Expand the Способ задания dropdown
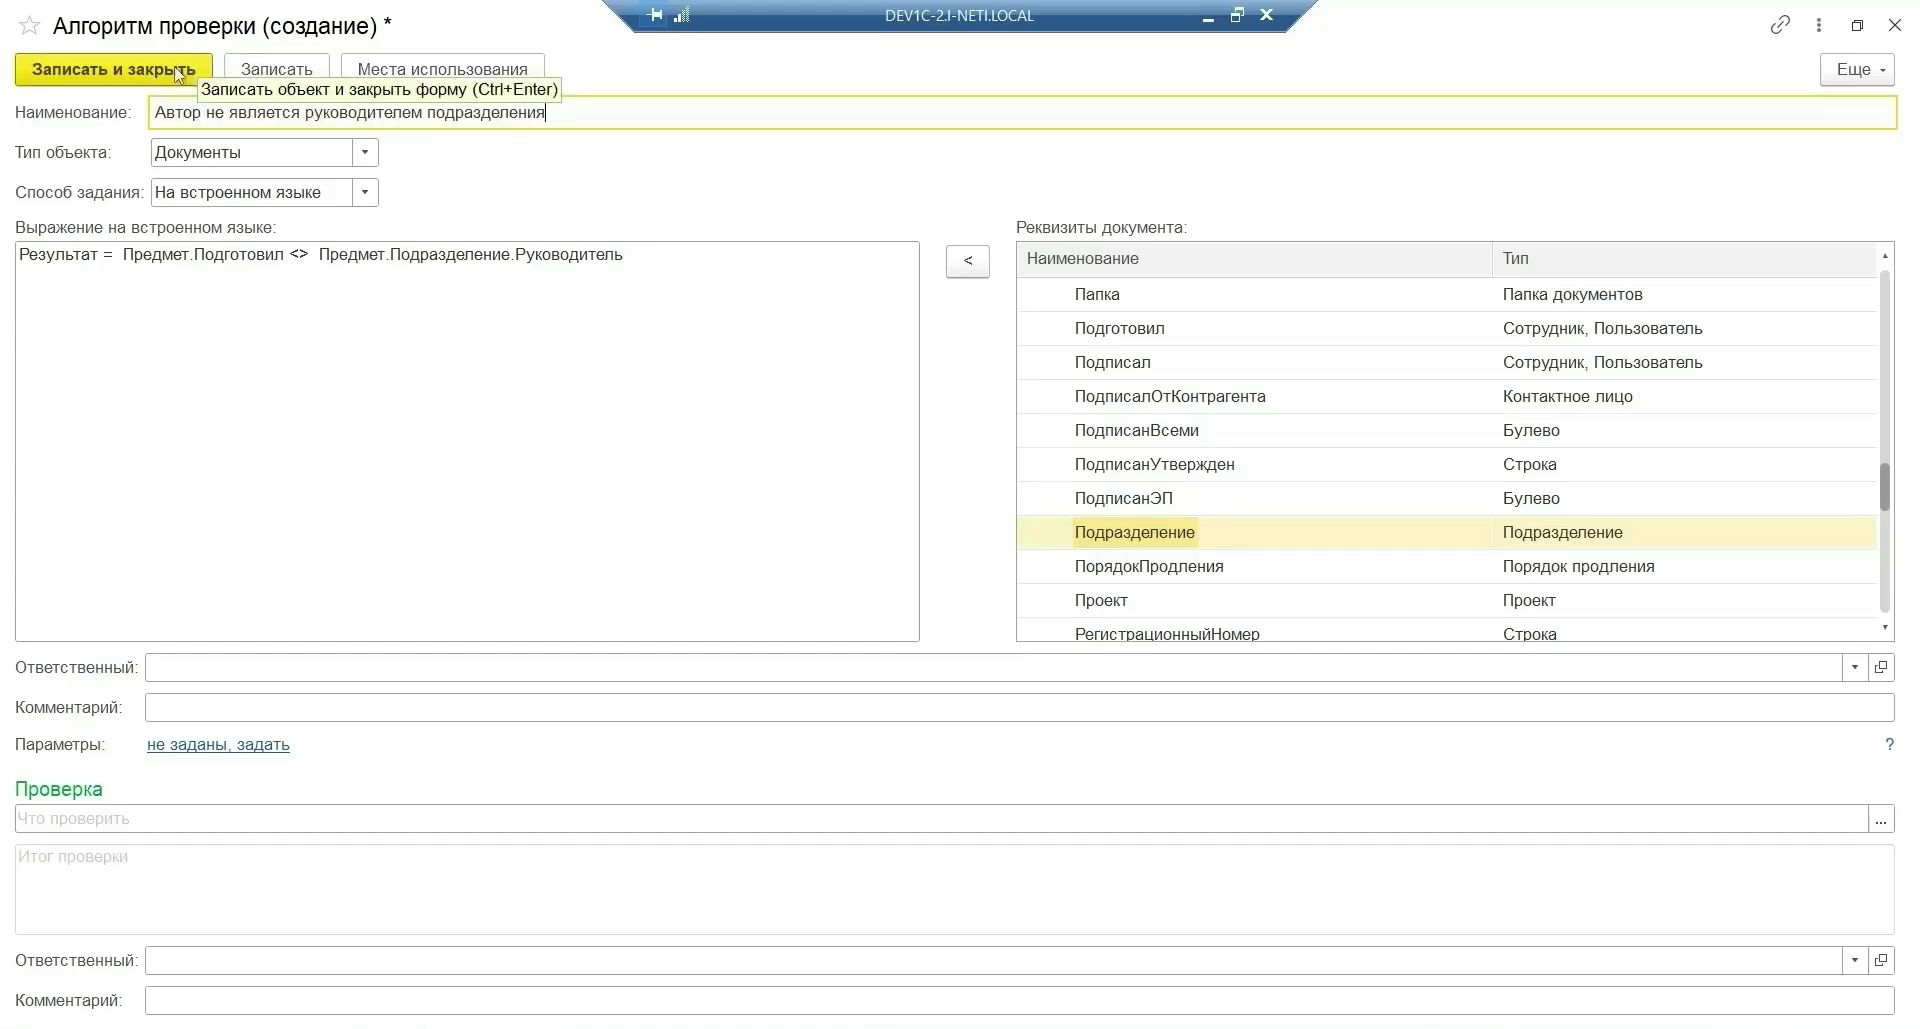This screenshot has width=1920, height=1029. point(365,192)
